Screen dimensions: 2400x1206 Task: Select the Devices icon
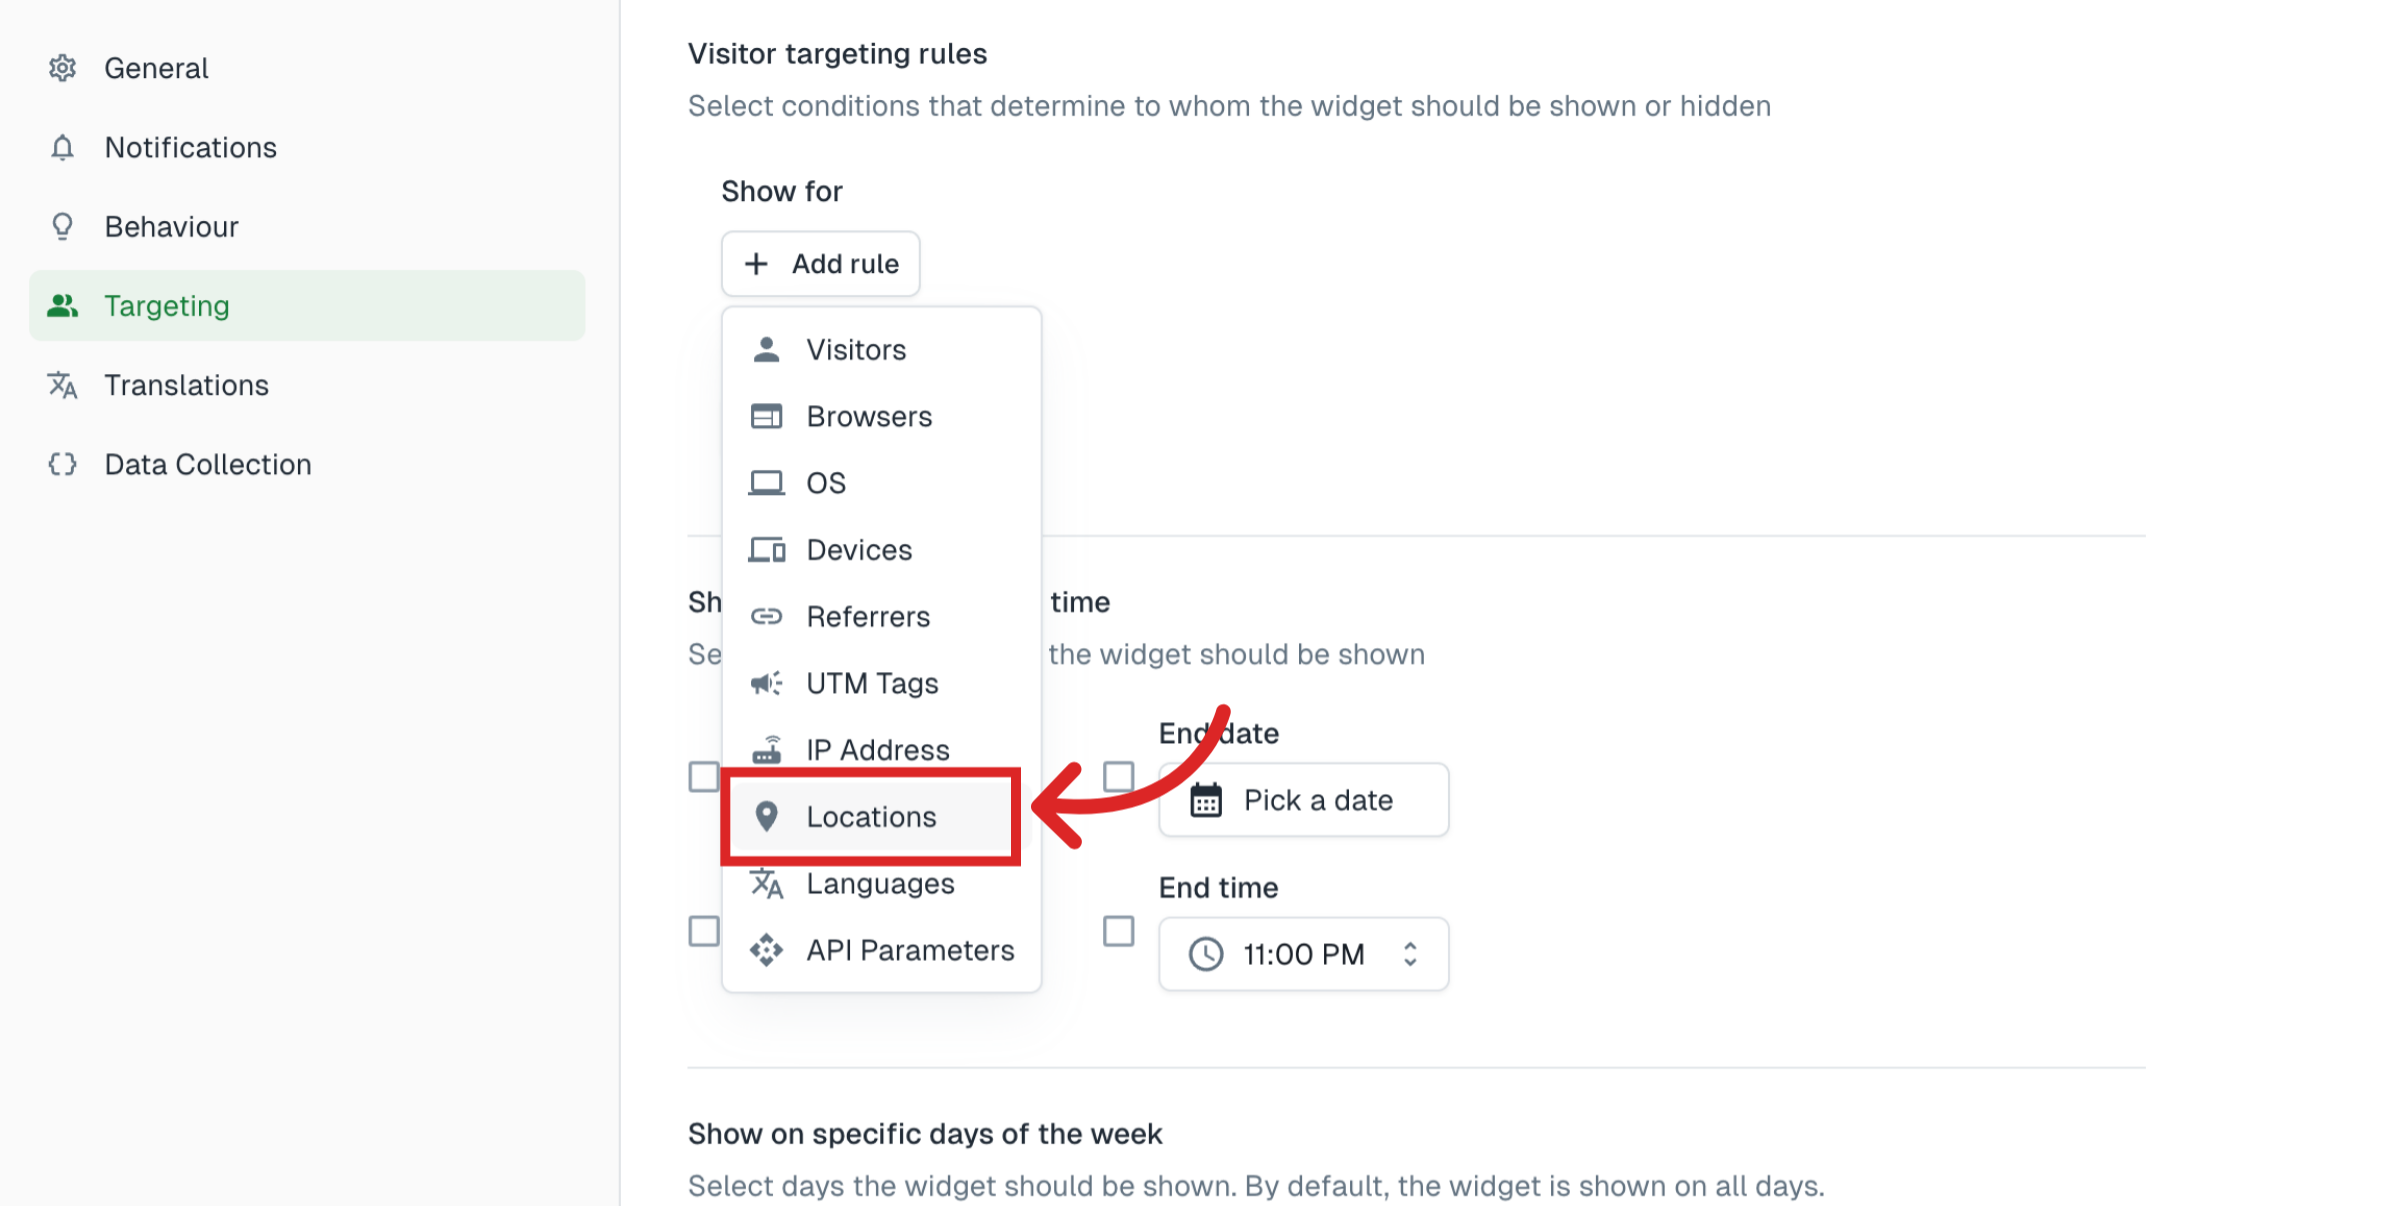tap(766, 549)
